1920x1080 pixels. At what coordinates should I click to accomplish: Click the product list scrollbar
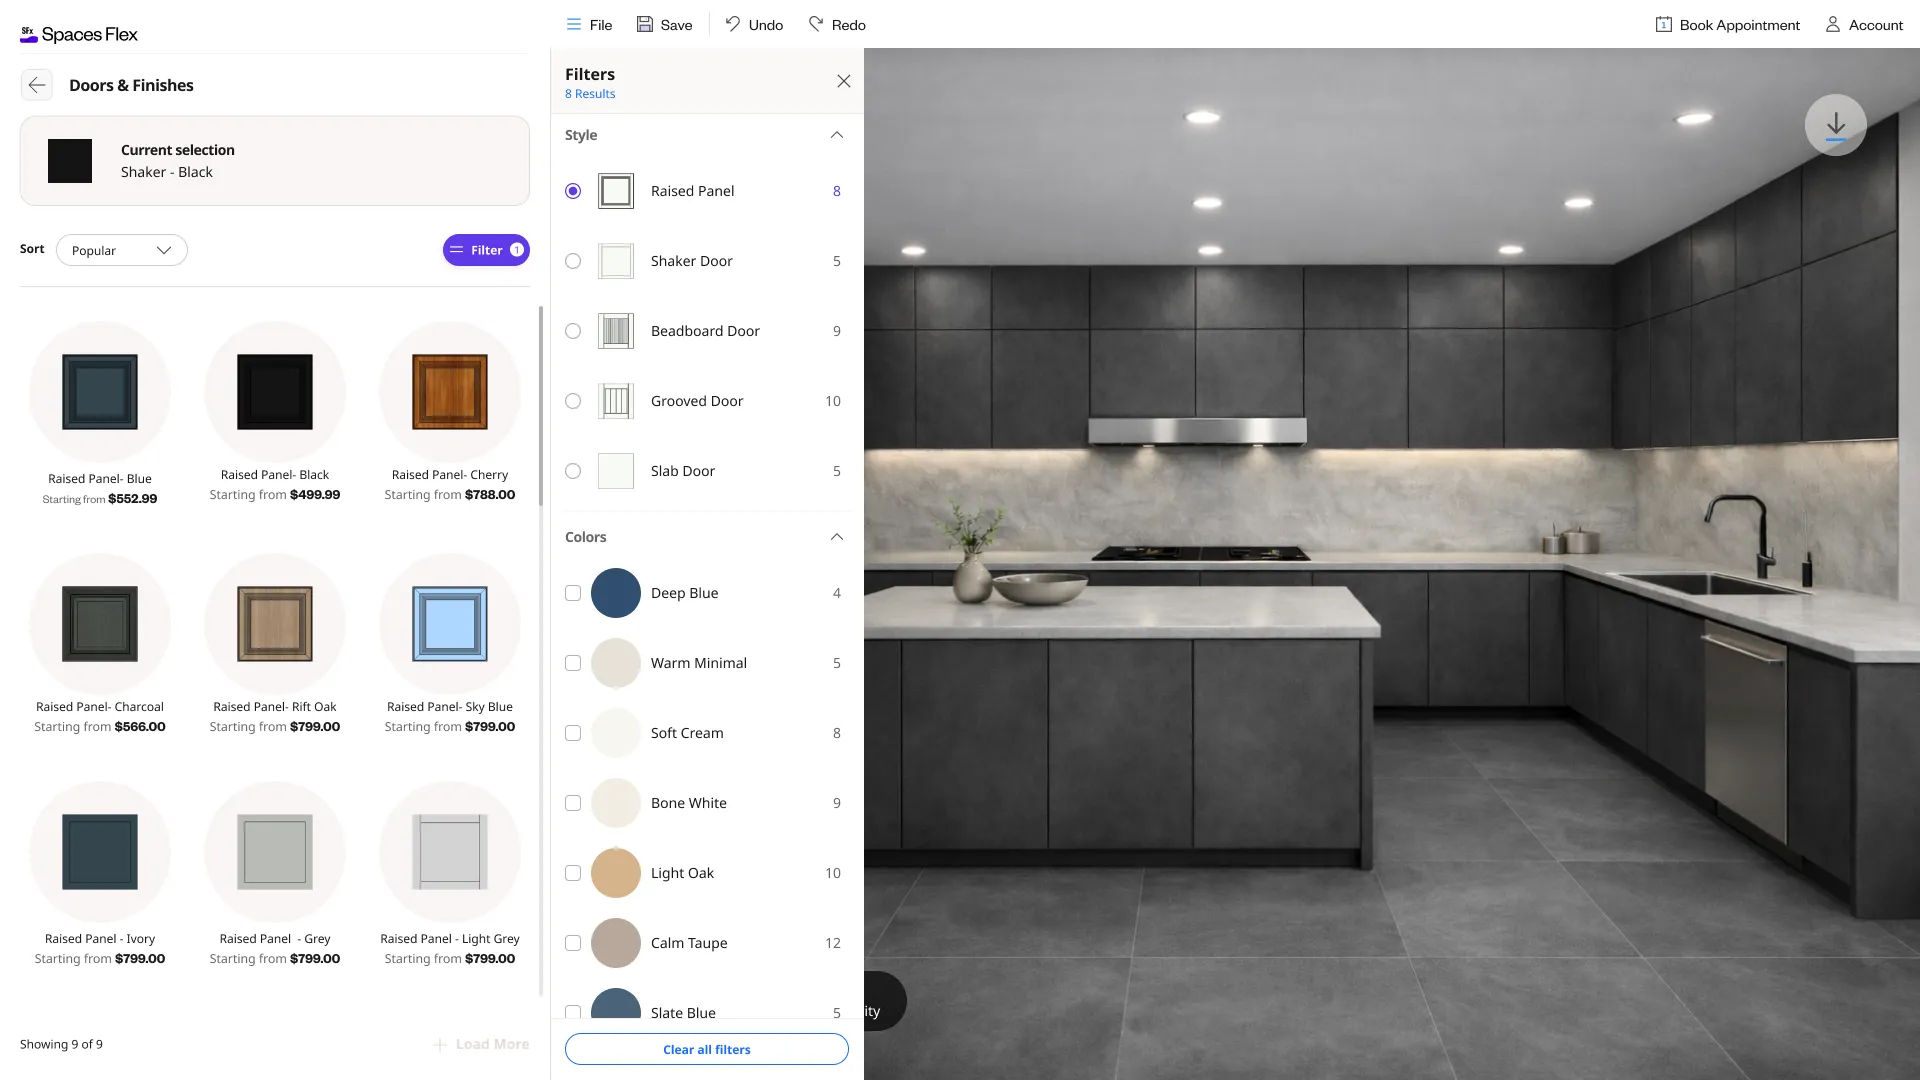[x=541, y=405]
